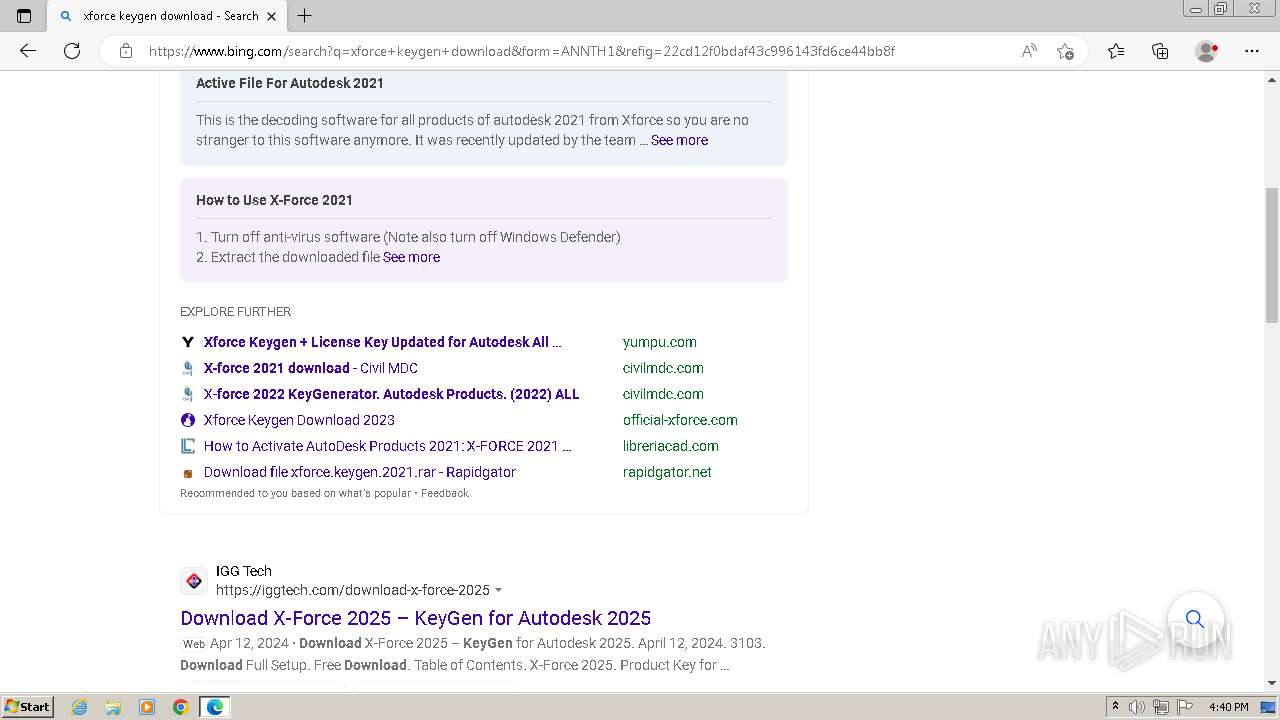Click the How to Use X-Force 2021 heading
The image size is (1280, 720).
click(274, 200)
